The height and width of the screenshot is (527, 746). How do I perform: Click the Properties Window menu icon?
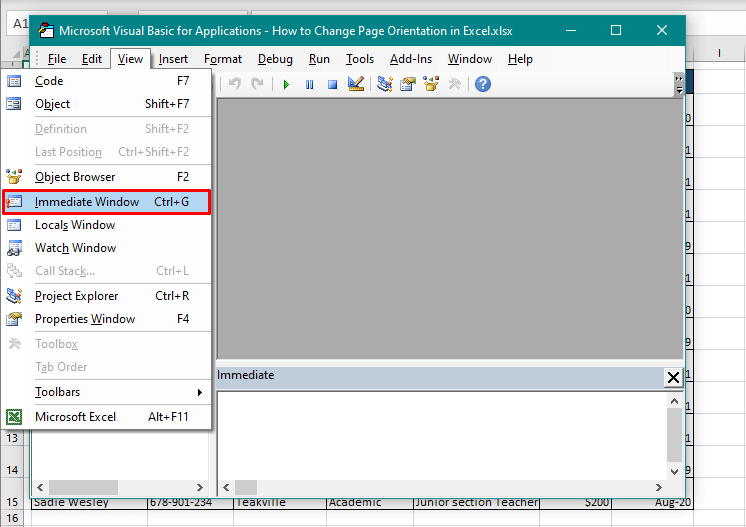[x=14, y=319]
